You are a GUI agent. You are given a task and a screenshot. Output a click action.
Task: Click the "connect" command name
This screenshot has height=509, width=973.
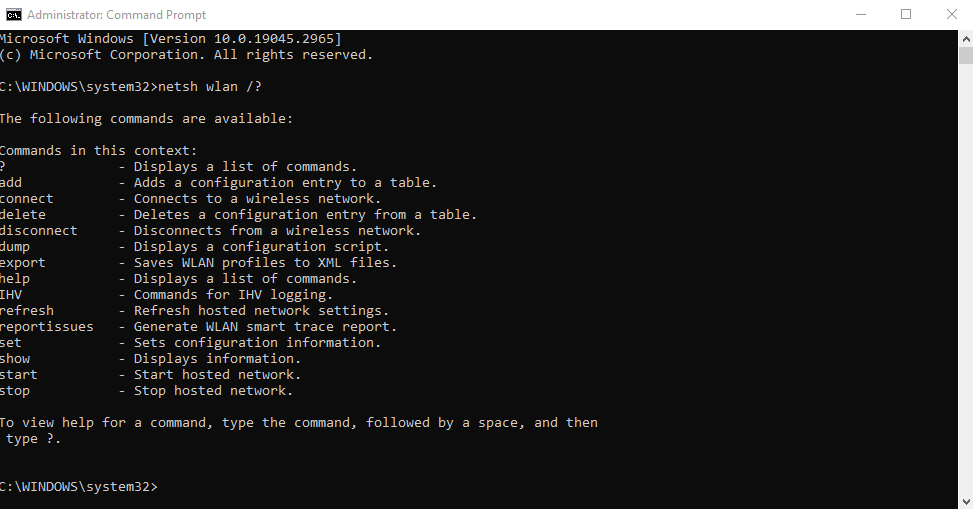pyautogui.click(x=27, y=199)
